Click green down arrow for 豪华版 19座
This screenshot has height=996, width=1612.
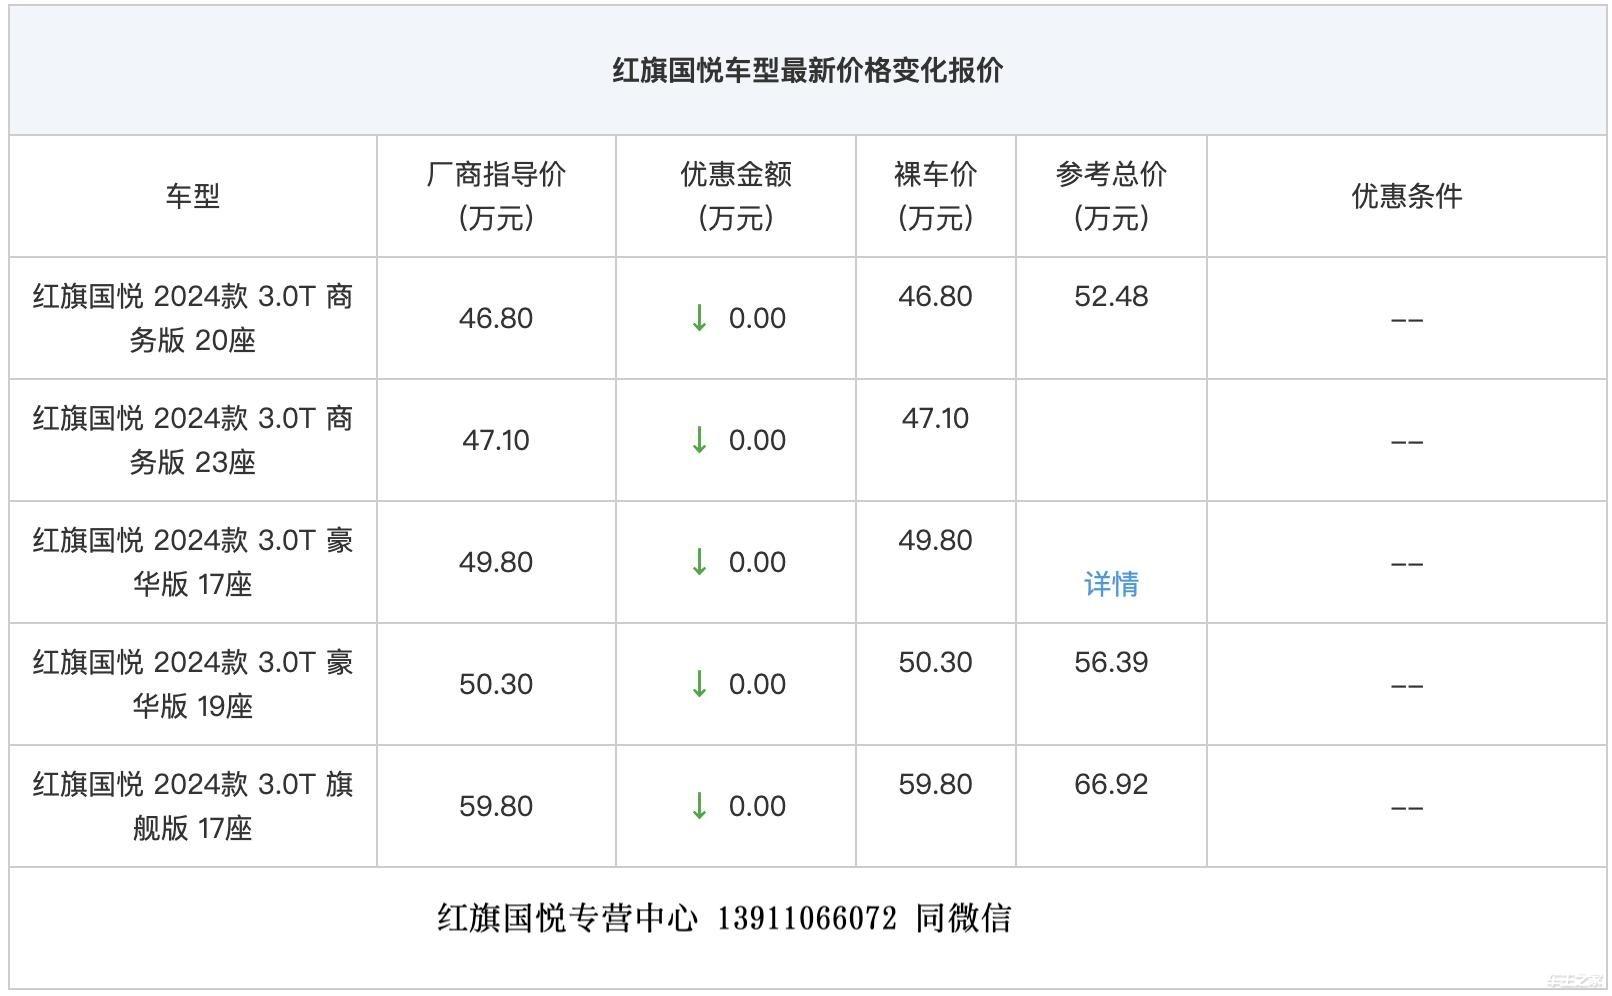699,684
